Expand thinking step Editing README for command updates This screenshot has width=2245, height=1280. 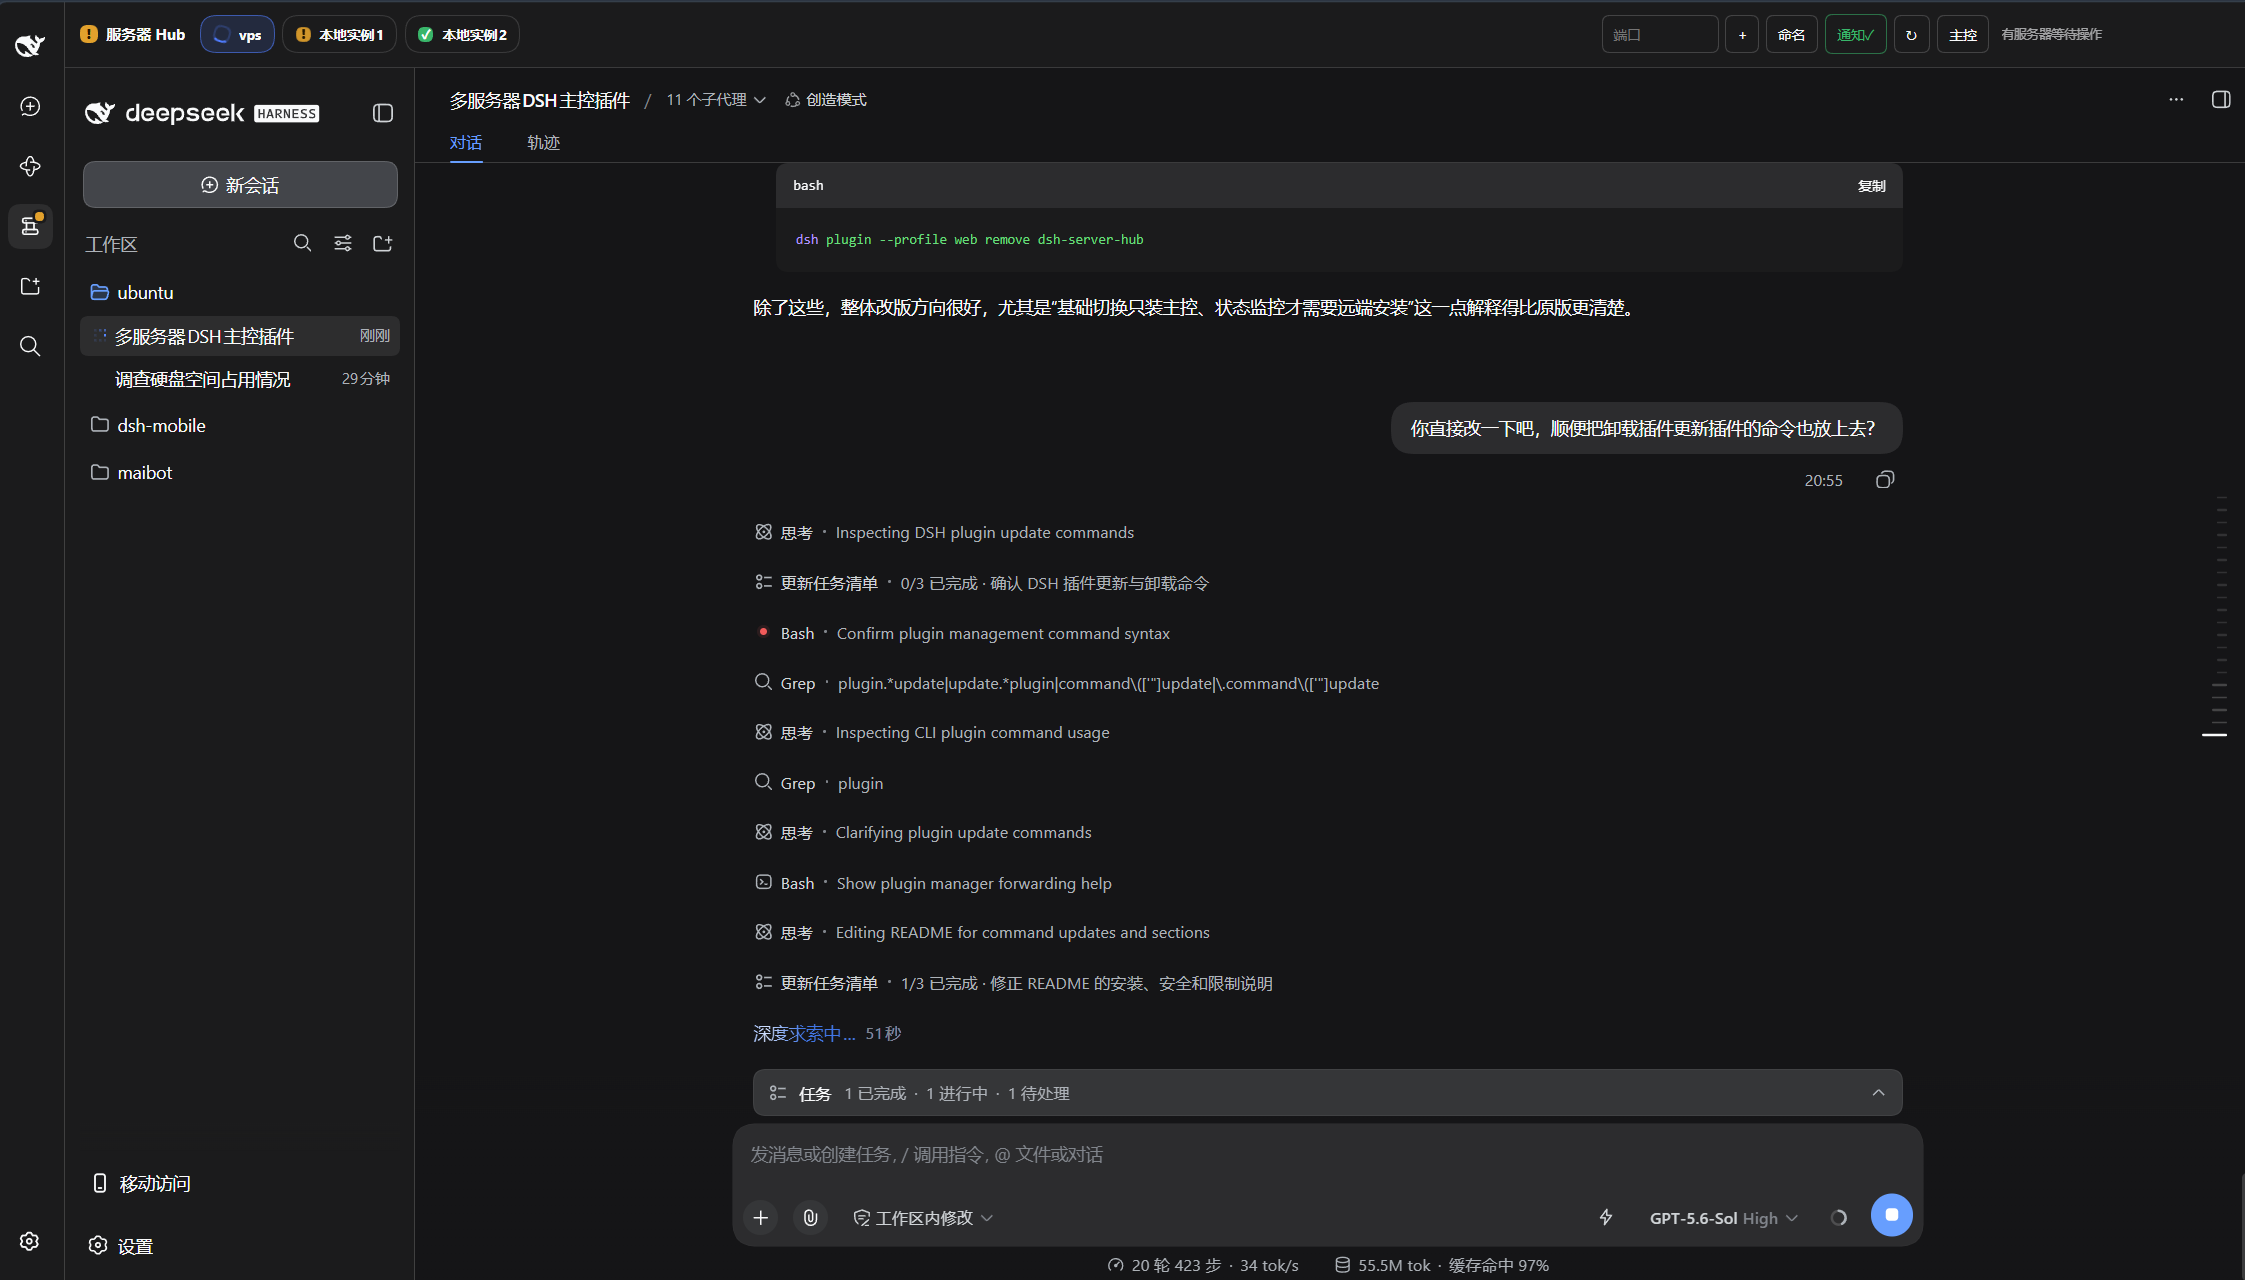pyautogui.click(x=982, y=932)
